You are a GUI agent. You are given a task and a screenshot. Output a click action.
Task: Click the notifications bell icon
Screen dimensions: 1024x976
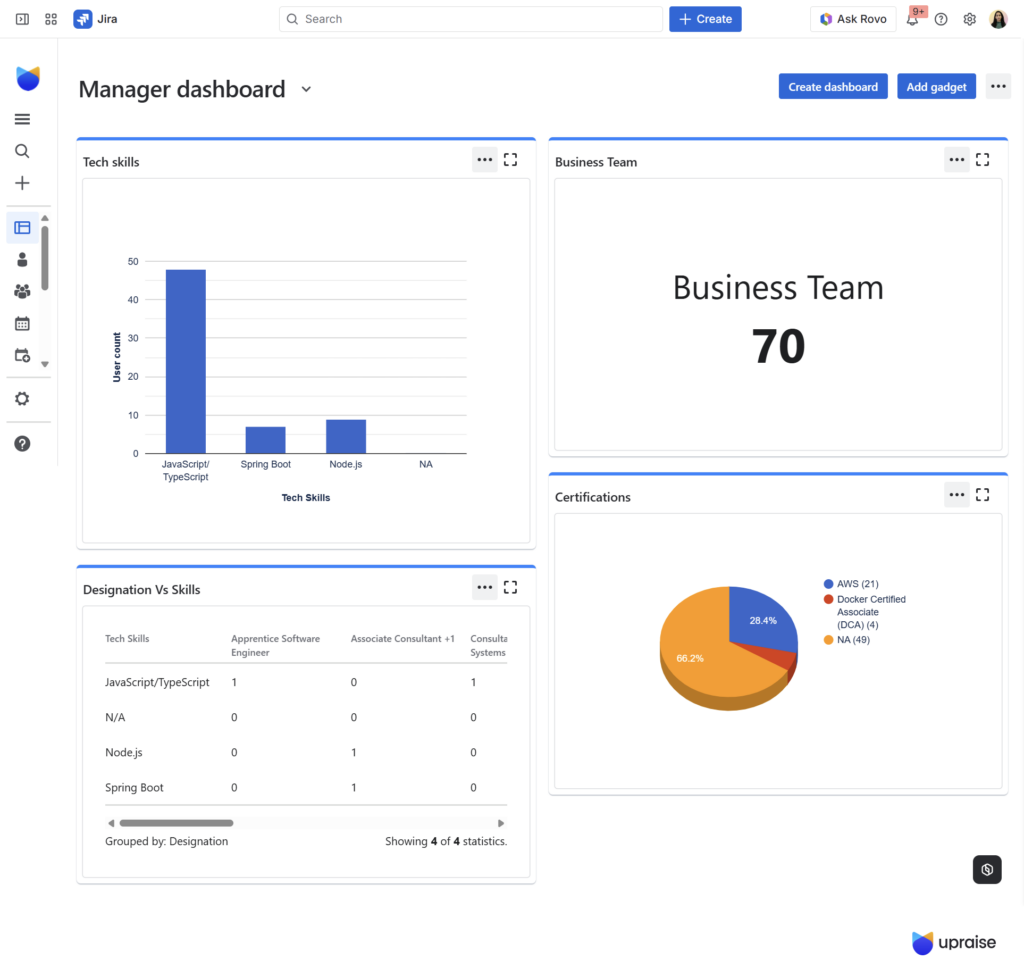[912, 19]
